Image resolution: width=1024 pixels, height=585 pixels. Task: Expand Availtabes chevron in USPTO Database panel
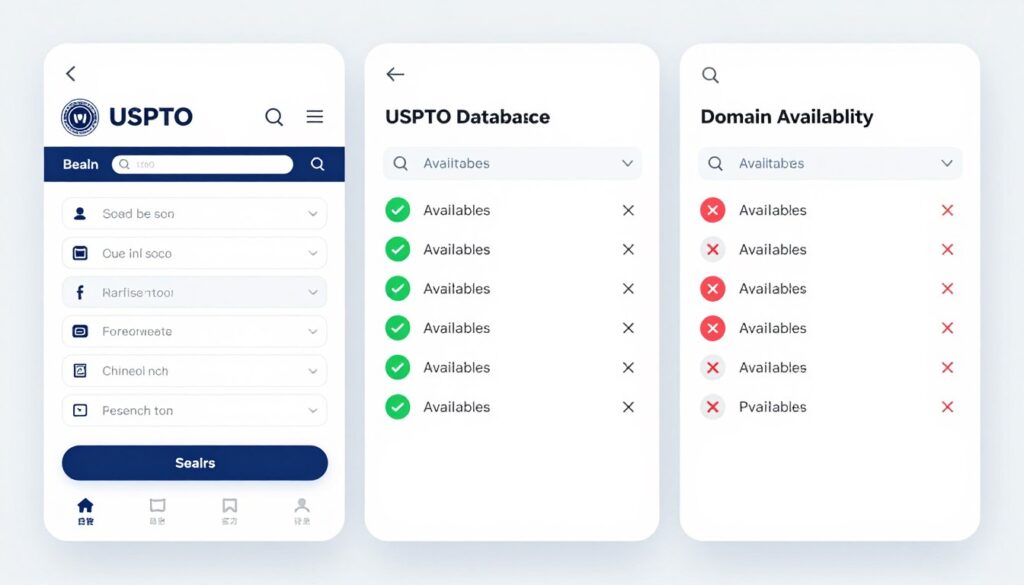tap(628, 163)
